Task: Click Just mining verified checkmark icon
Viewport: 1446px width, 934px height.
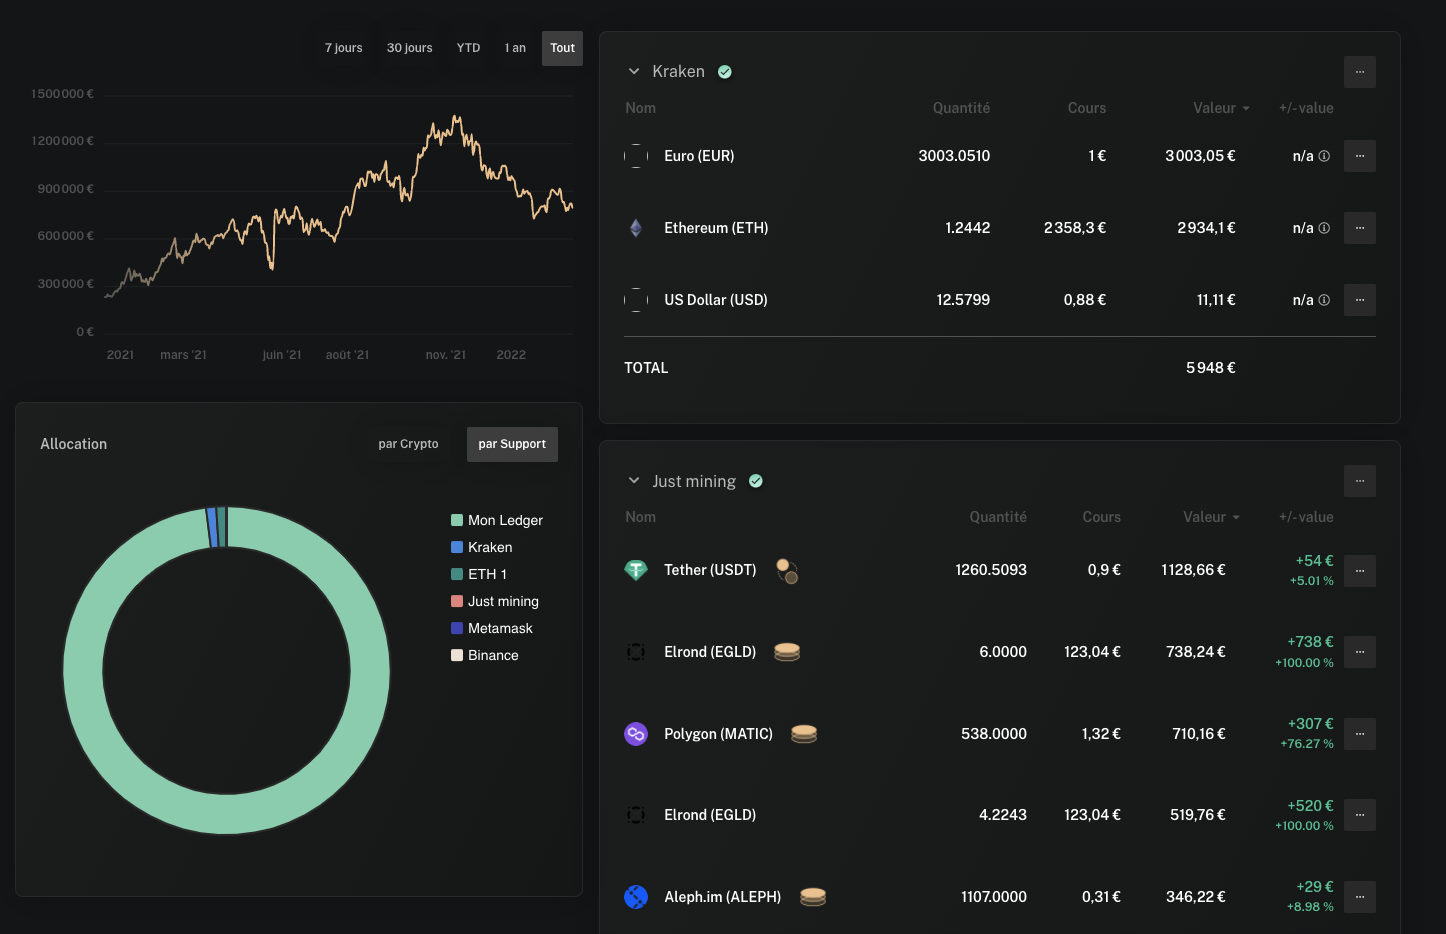Action: pos(756,481)
